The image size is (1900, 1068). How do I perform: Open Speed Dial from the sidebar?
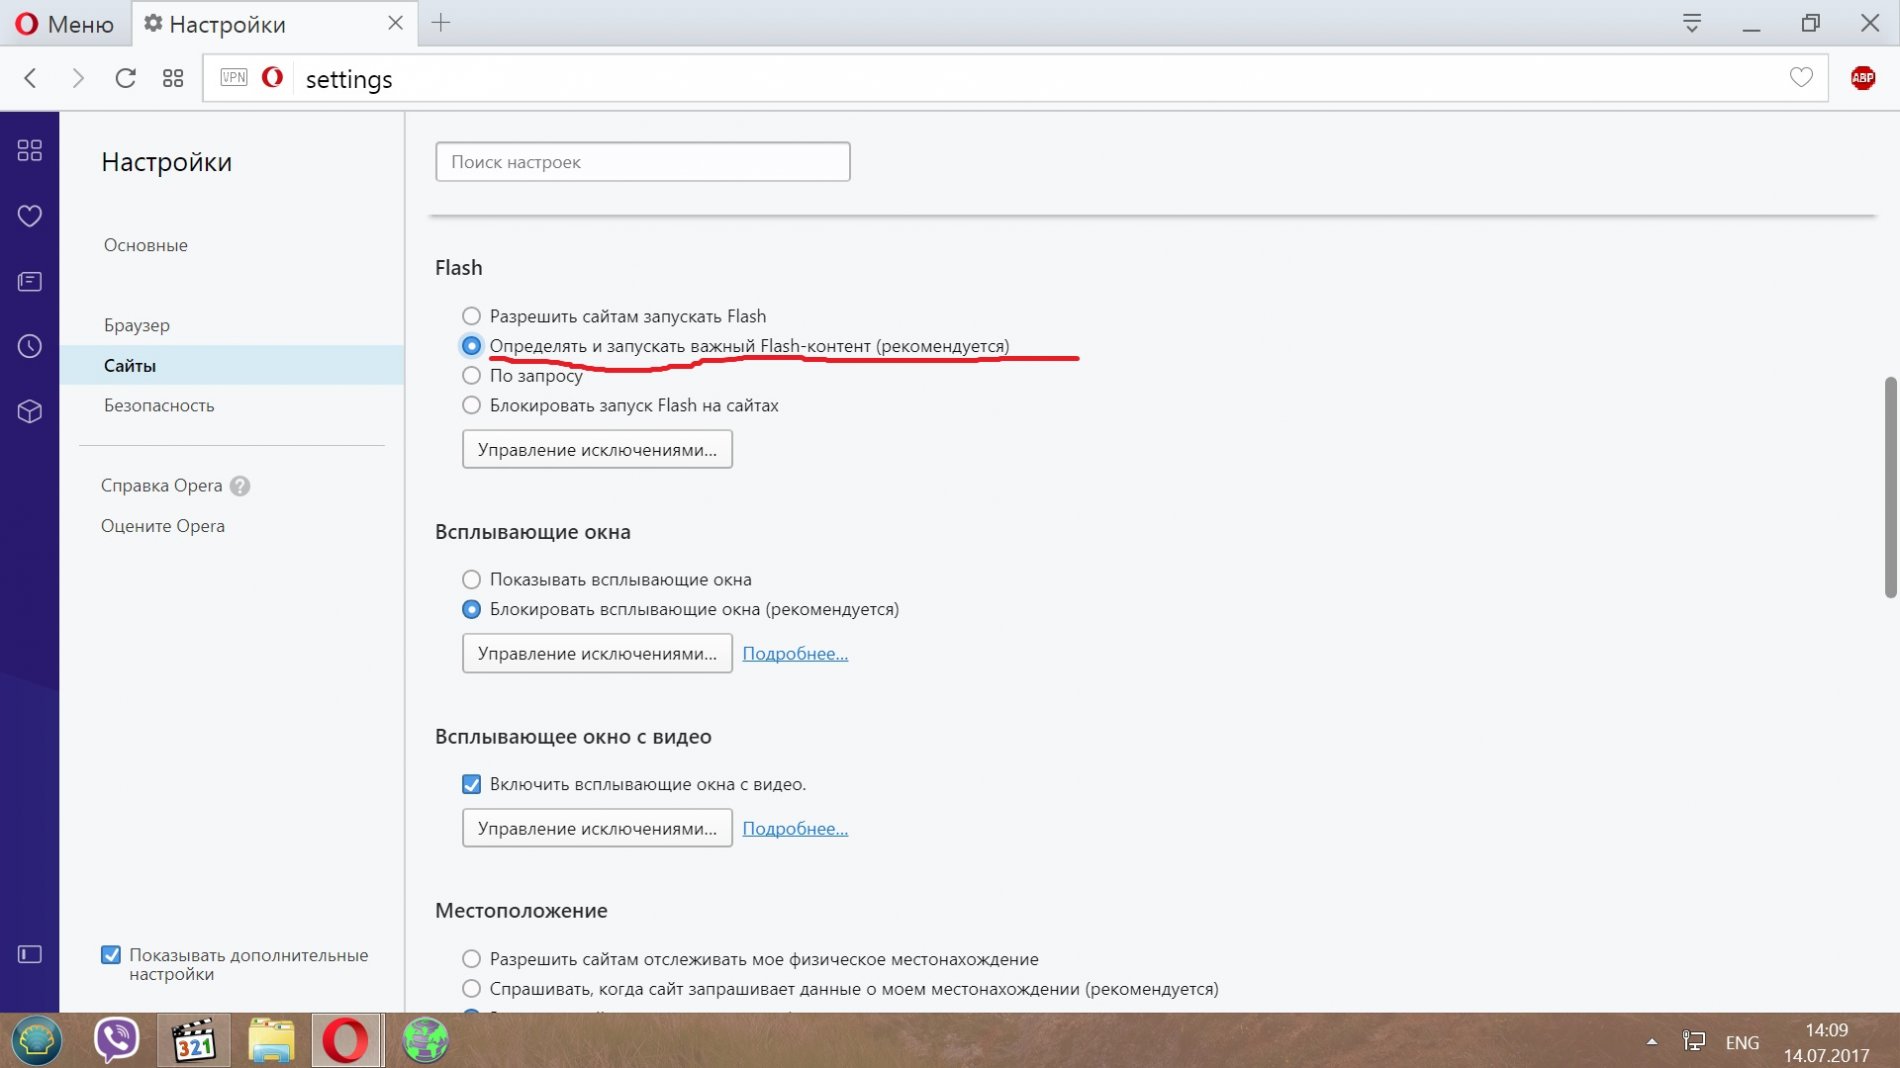pos(30,150)
